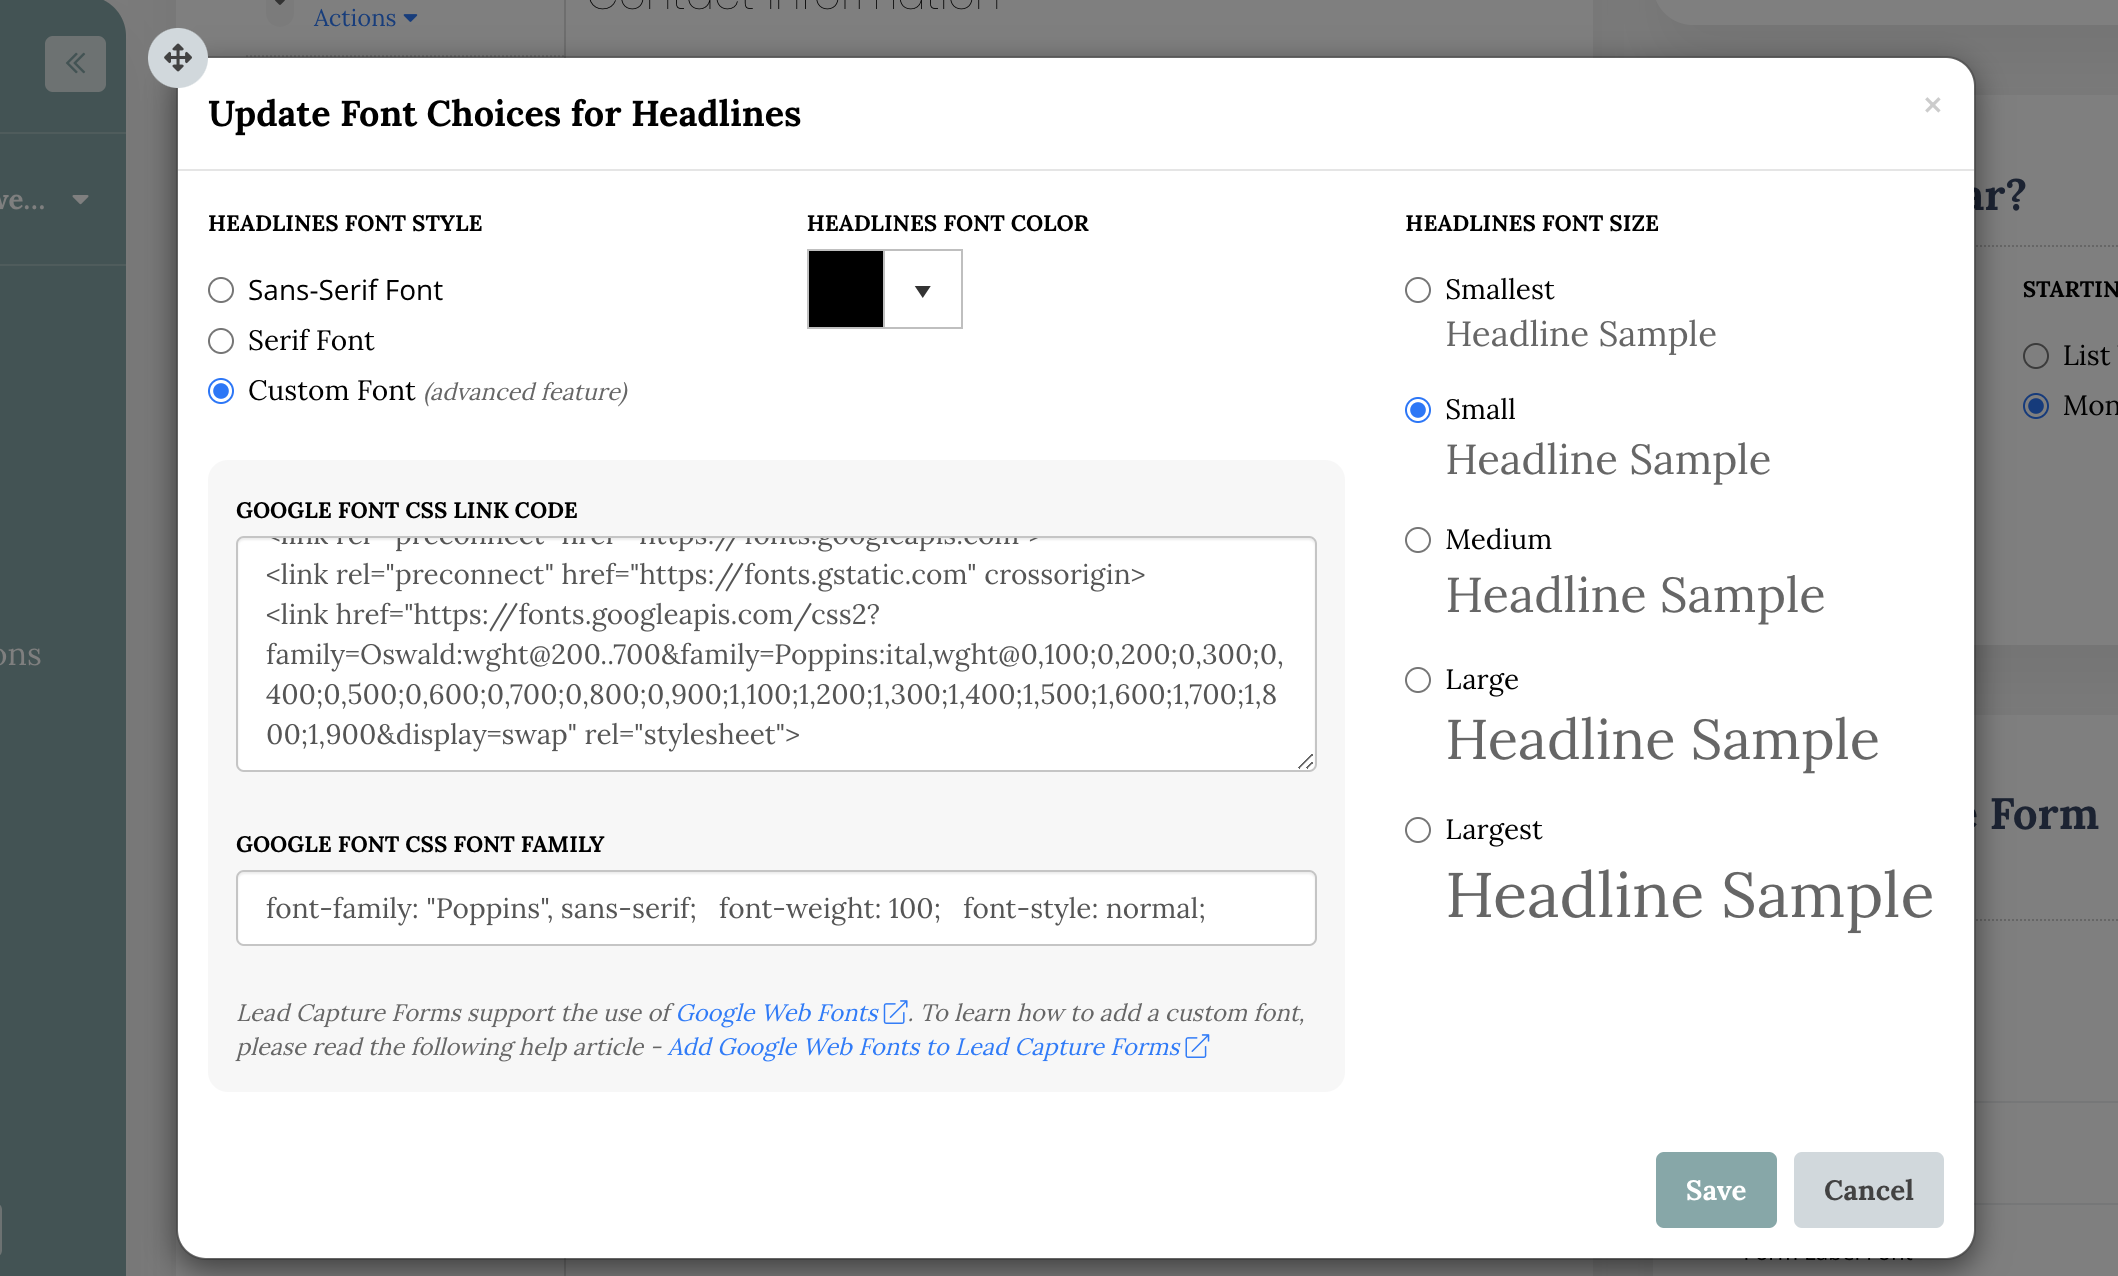Choose Large headline font size
This screenshot has height=1276, width=2118.
point(1418,680)
